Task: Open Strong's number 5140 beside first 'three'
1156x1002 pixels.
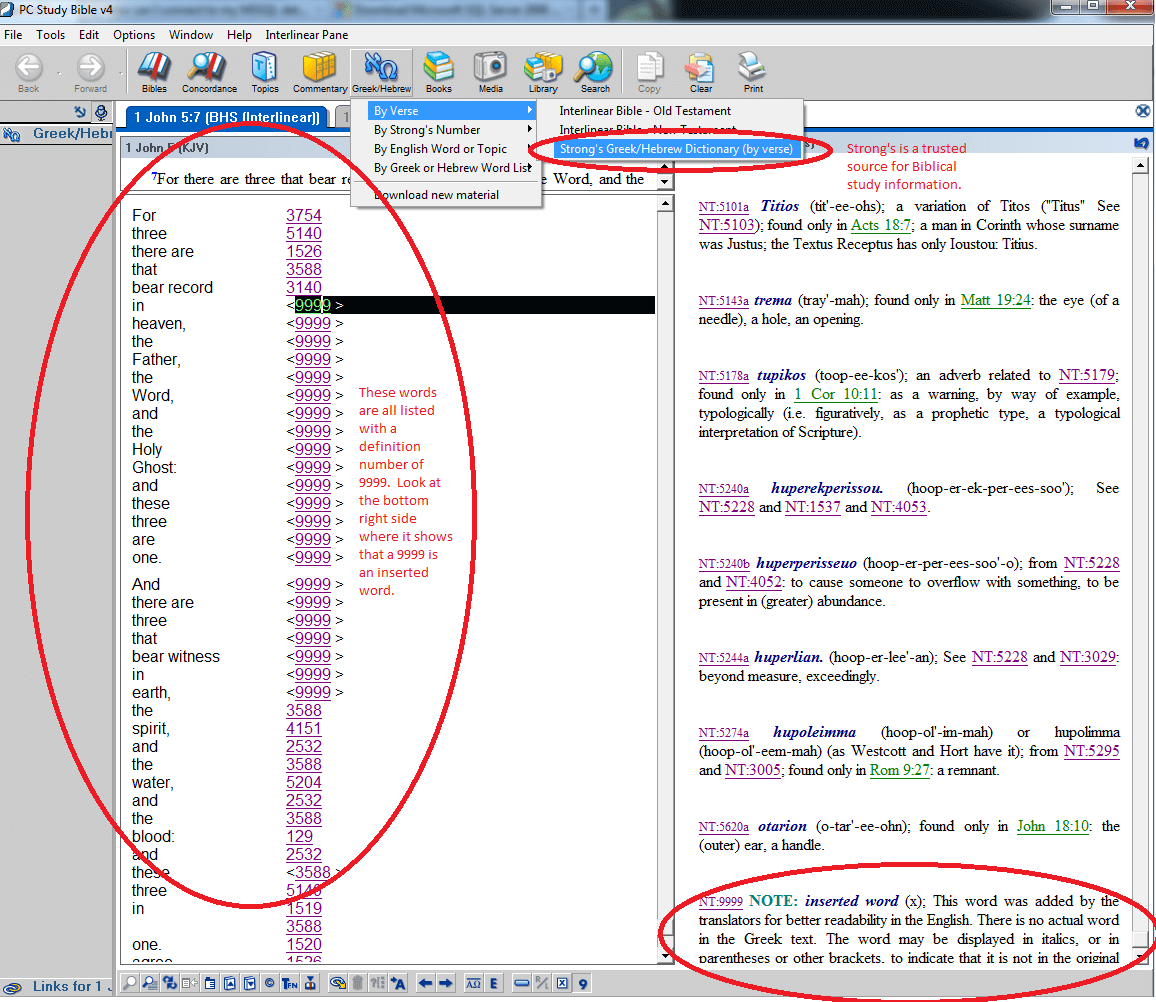Action: [304, 234]
